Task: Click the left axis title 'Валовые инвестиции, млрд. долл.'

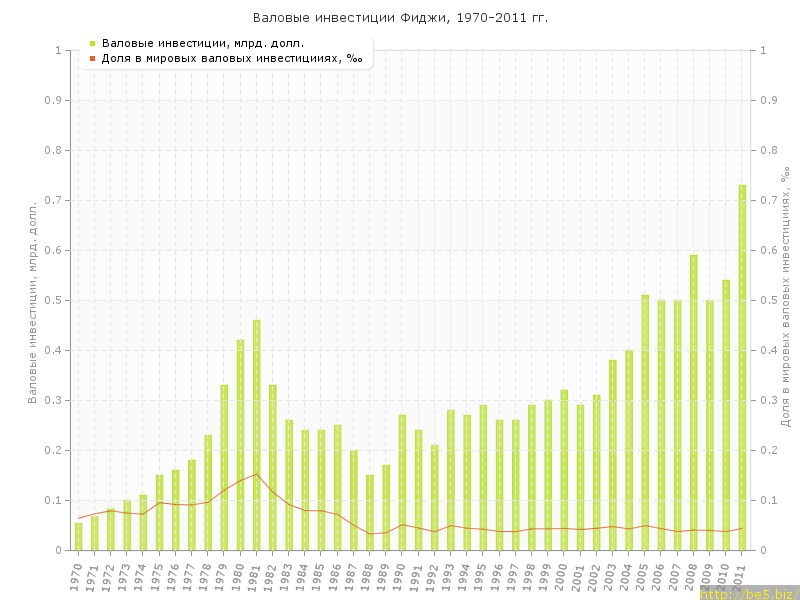Action: 32,300
